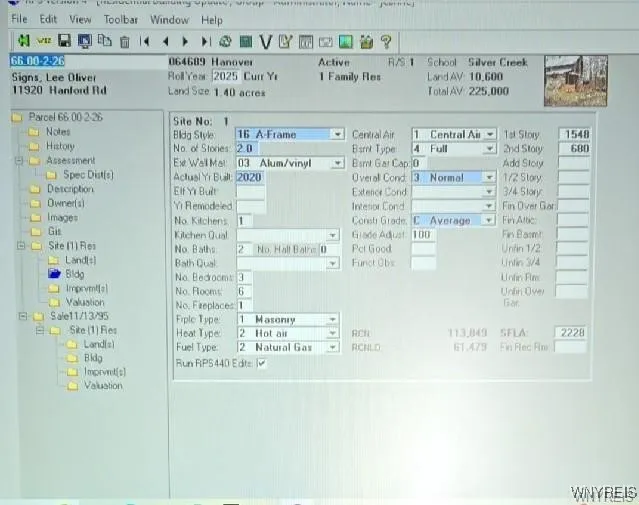Click the Save floppy disk icon

coord(64,41)
